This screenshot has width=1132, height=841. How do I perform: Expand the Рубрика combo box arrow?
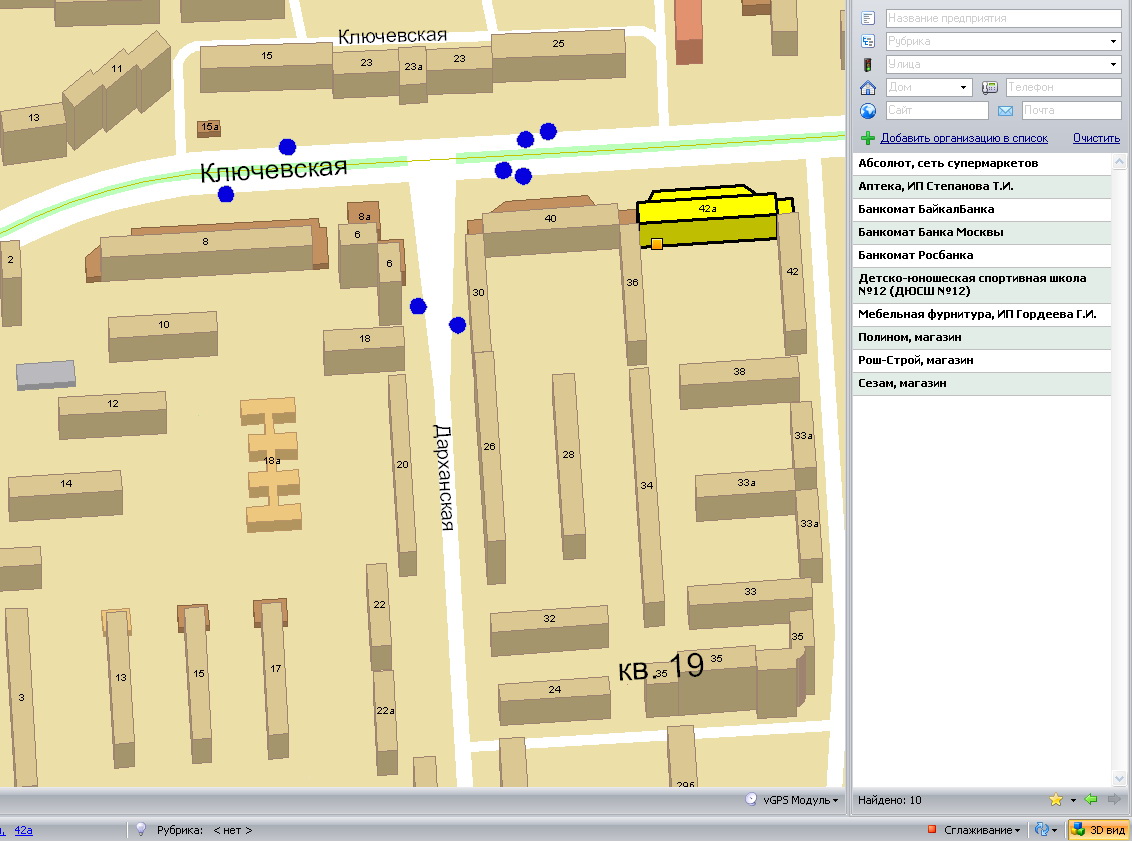[1113, 42]
